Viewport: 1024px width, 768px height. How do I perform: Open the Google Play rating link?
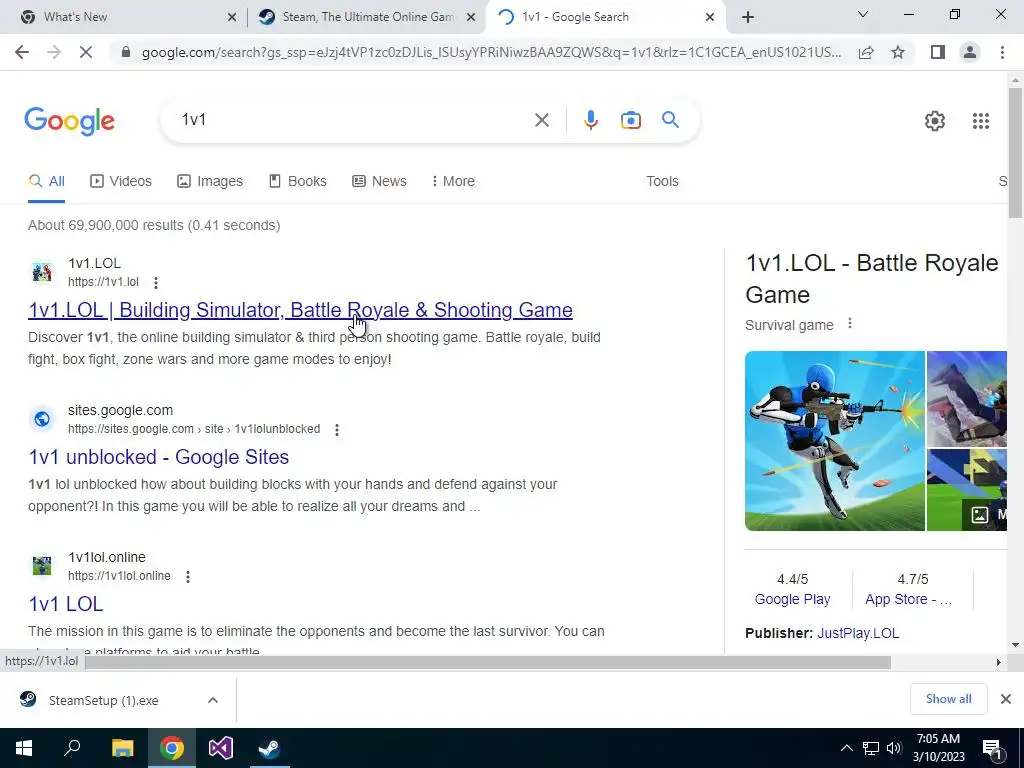pyautogui.click(x=792, y=599)
